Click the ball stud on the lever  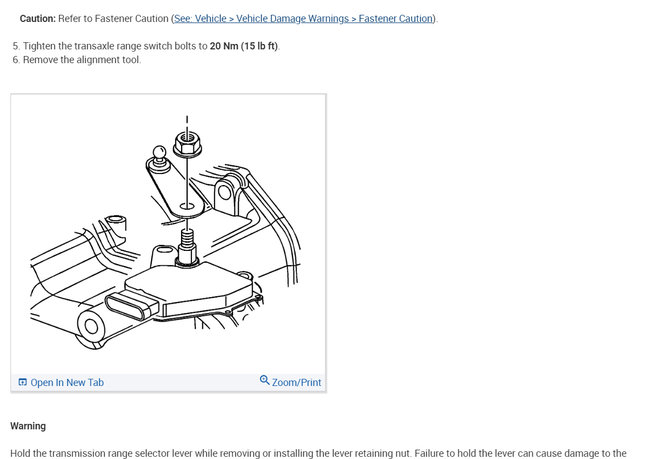pos(159,157)
